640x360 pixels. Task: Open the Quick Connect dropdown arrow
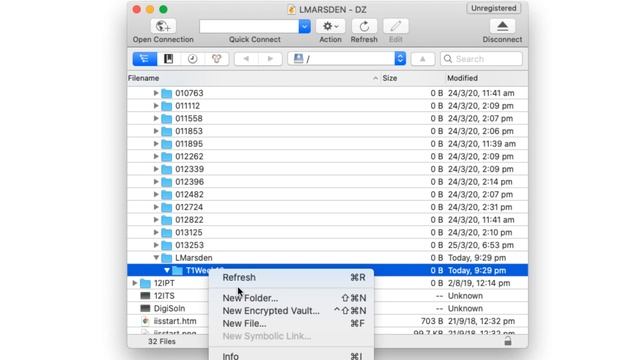pos(304,27)
